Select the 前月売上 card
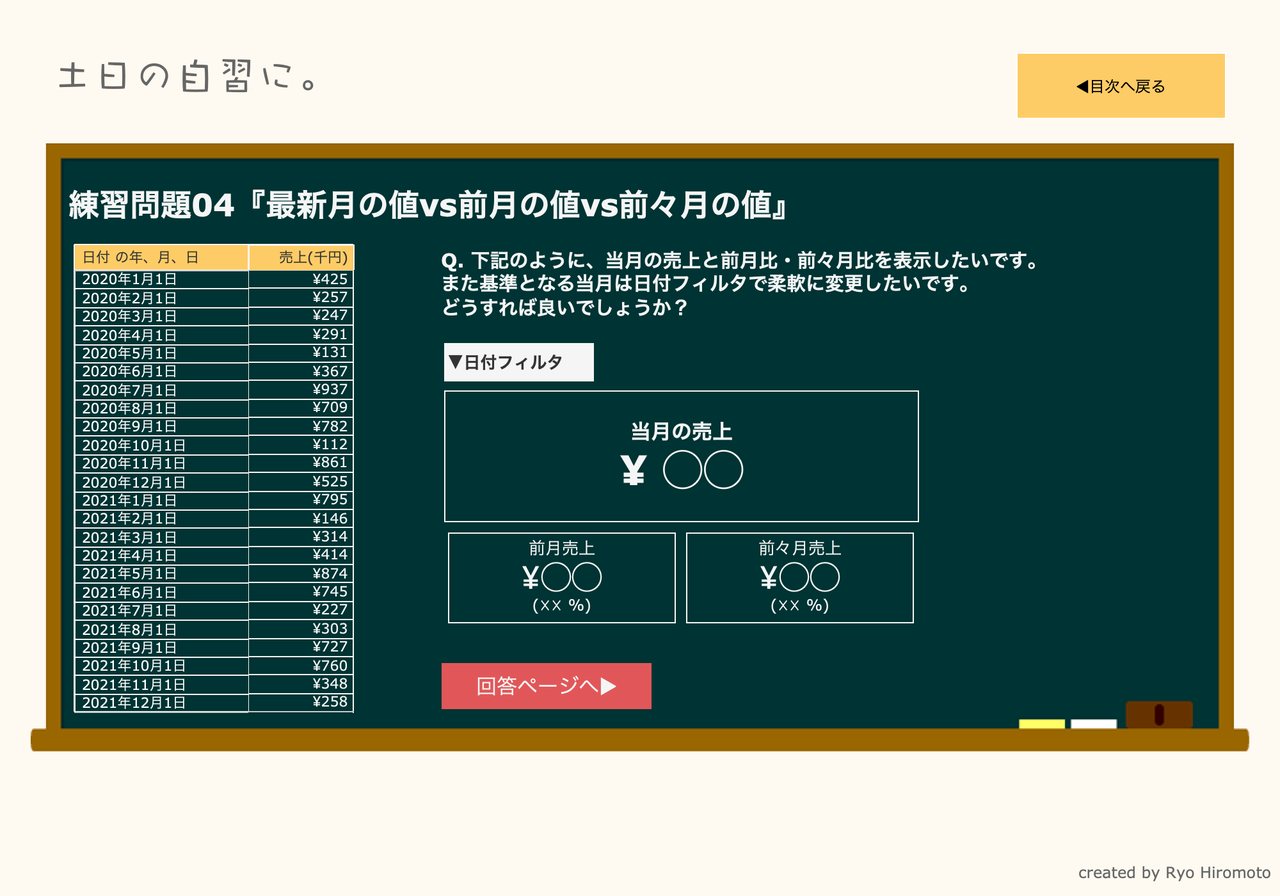This screenshot has height=896, width=1280. (562, 578)
